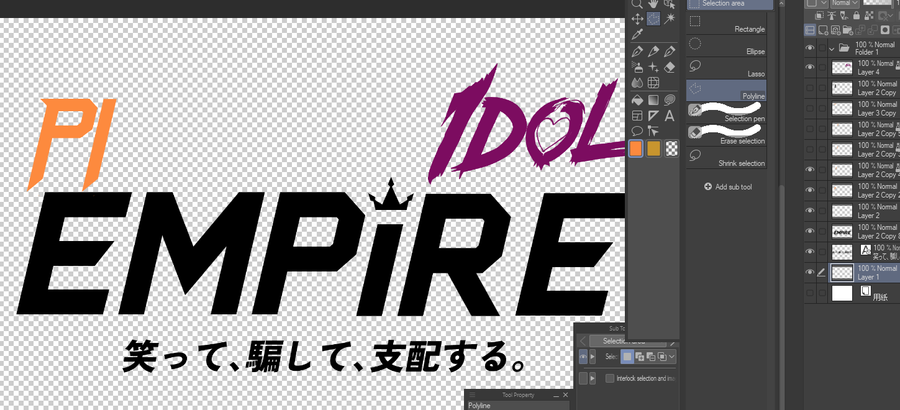
Task: Select the Pencil tool
Action: click(x=653, y=52)
